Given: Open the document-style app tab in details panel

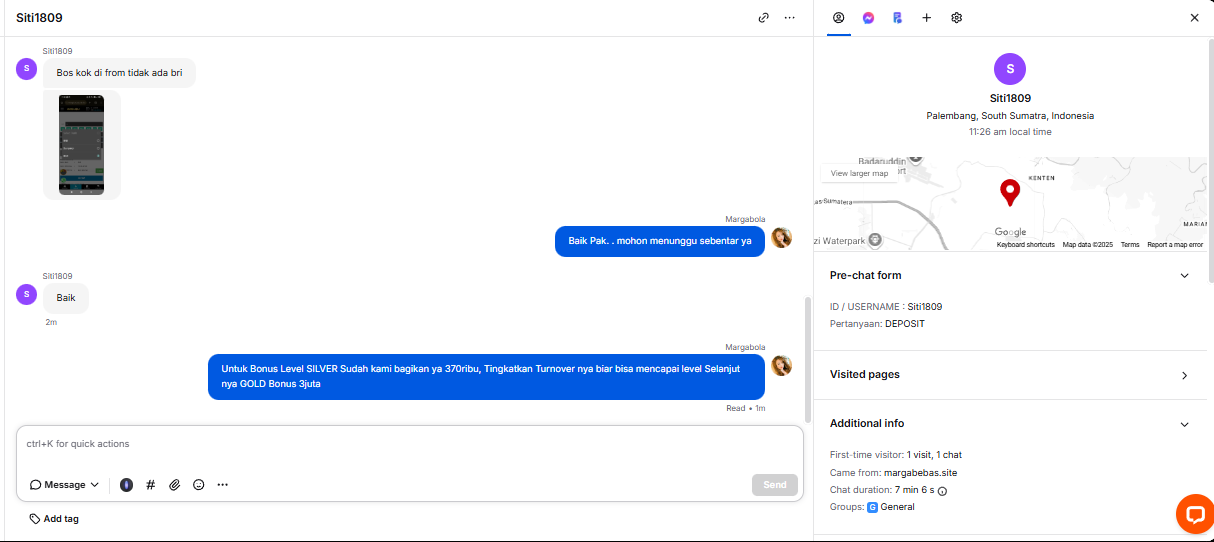Looking at the screenshot, I should click(x=897, y=18).
